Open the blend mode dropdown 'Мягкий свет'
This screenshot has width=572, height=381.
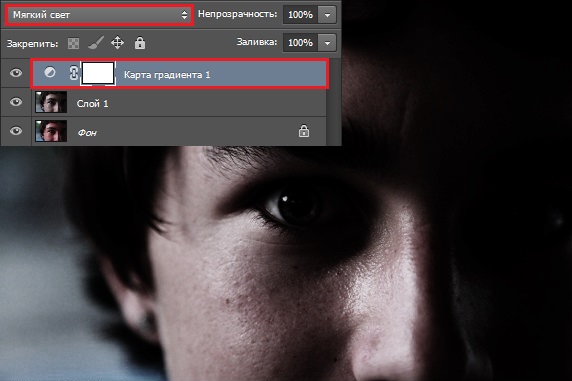point(99,15)
